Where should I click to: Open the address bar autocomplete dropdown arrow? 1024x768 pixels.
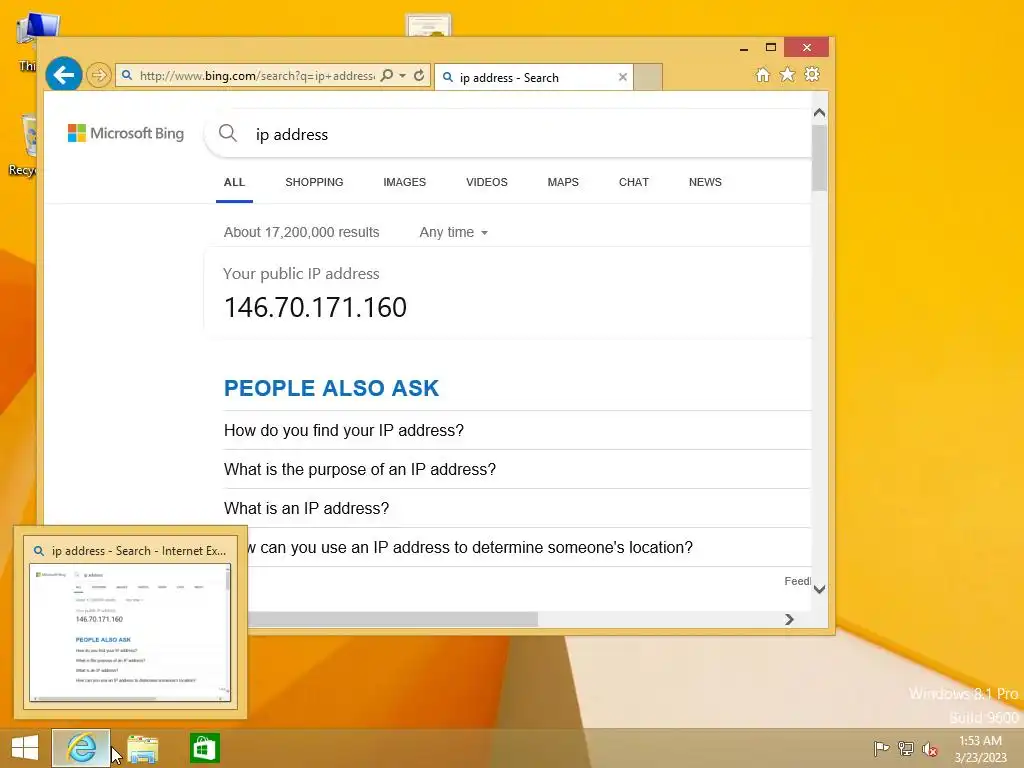403,76
